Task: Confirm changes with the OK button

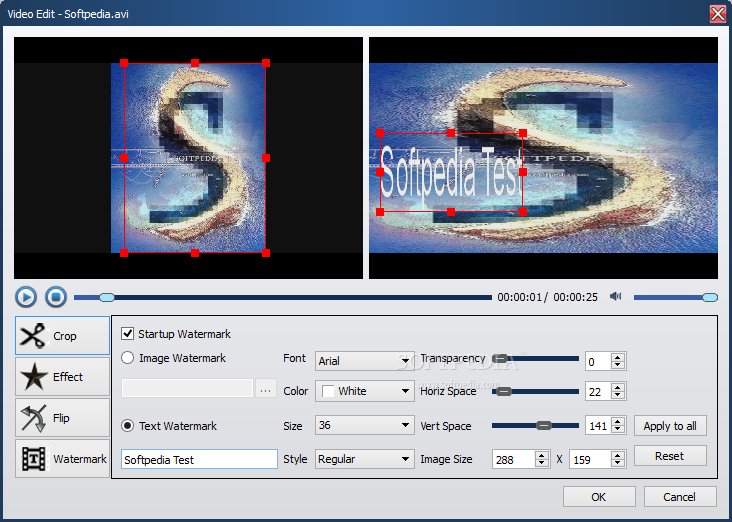Action: (599, 497)
